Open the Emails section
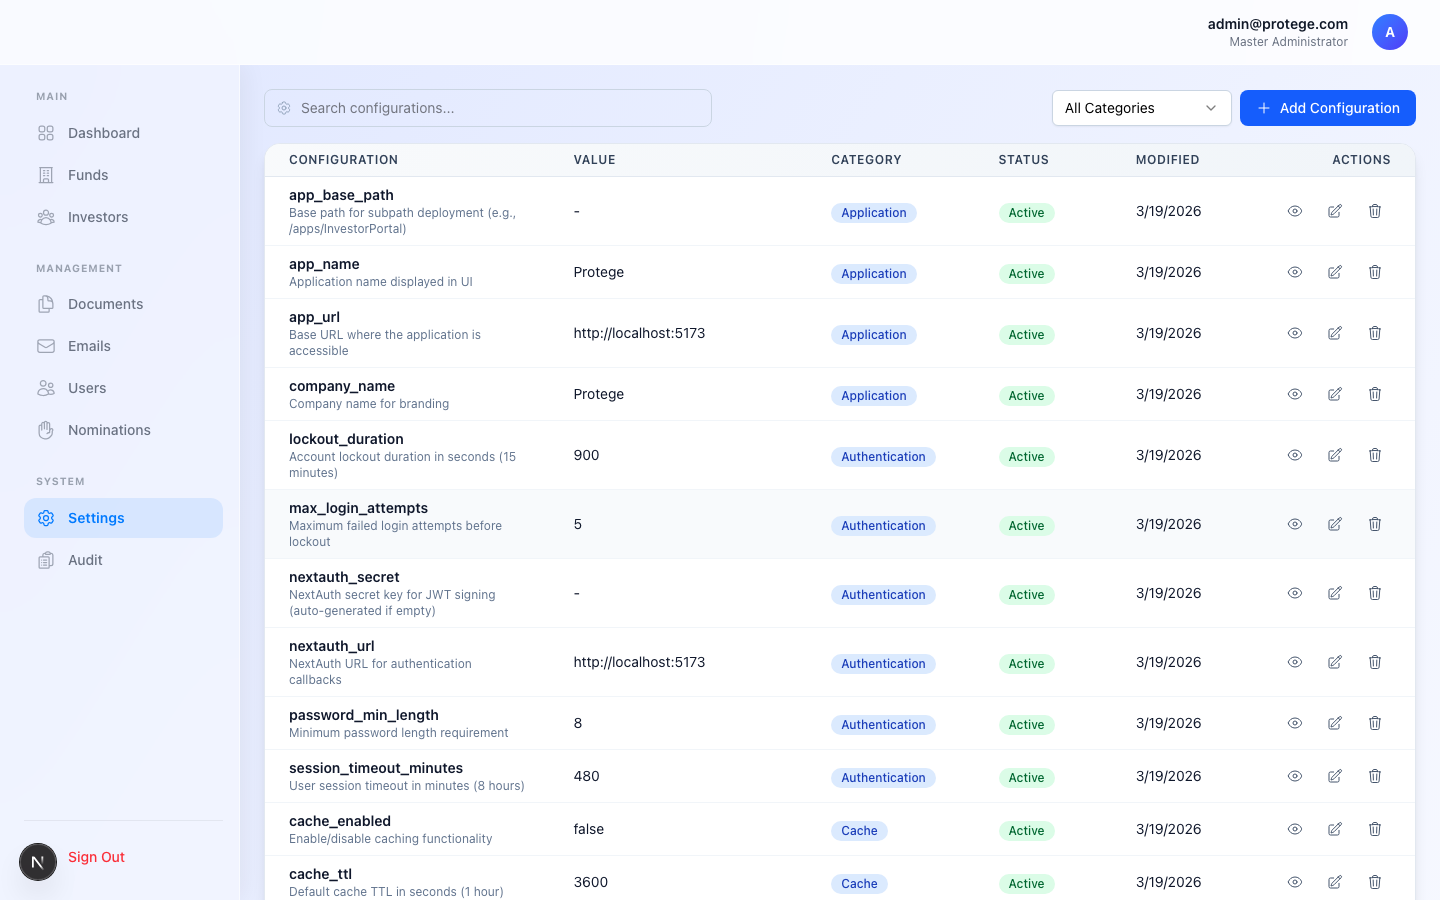The width and height of the screenshot is (1440, 900). [89, 345]
